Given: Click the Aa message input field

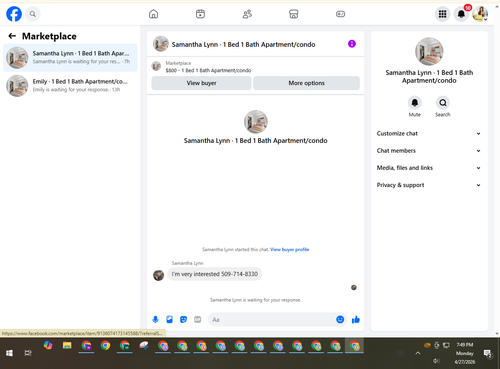Looking at the screenshot, I should [272, 320].
